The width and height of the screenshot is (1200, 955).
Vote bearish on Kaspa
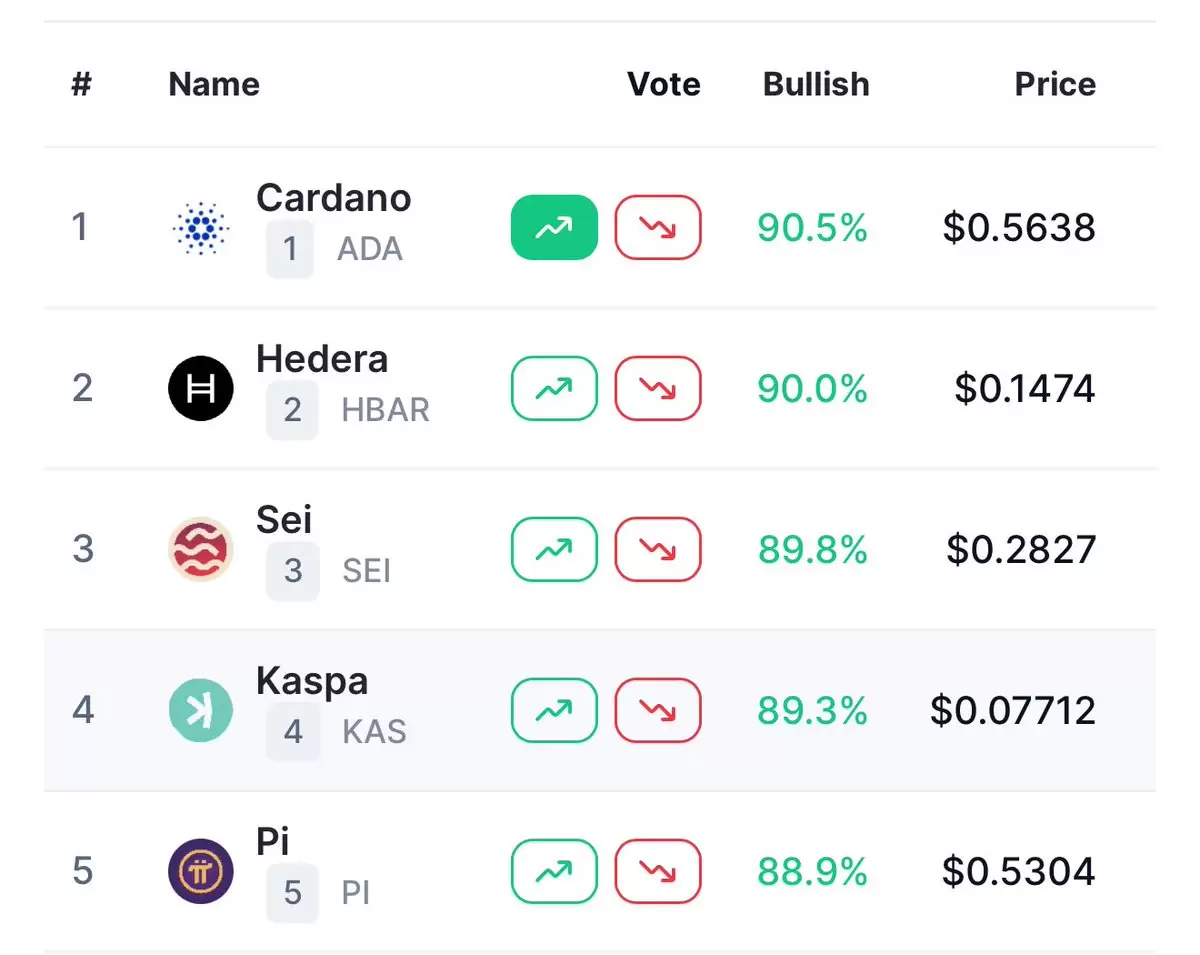(657, 710)
